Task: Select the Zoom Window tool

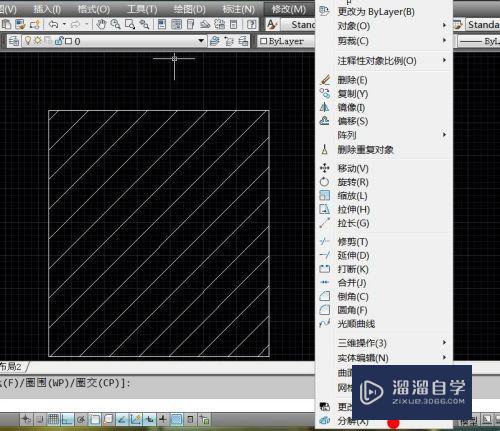Action: [130, 24]
